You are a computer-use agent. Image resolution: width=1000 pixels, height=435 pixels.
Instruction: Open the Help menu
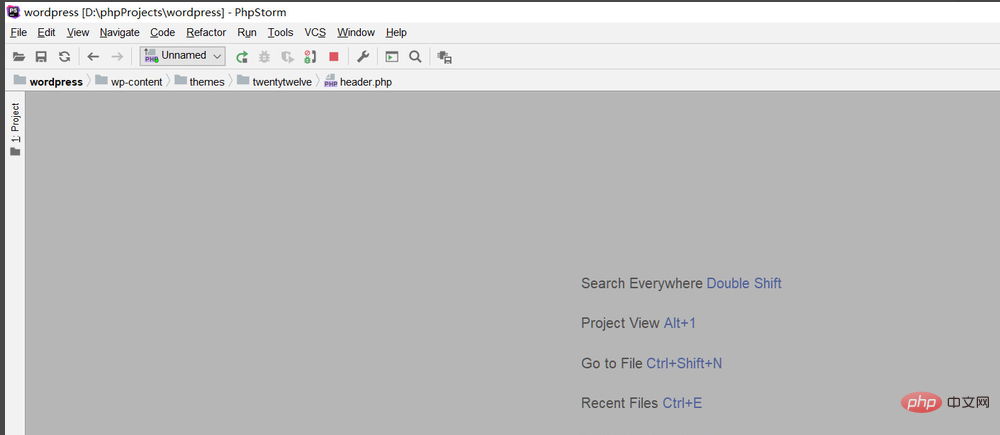[396, 32]
